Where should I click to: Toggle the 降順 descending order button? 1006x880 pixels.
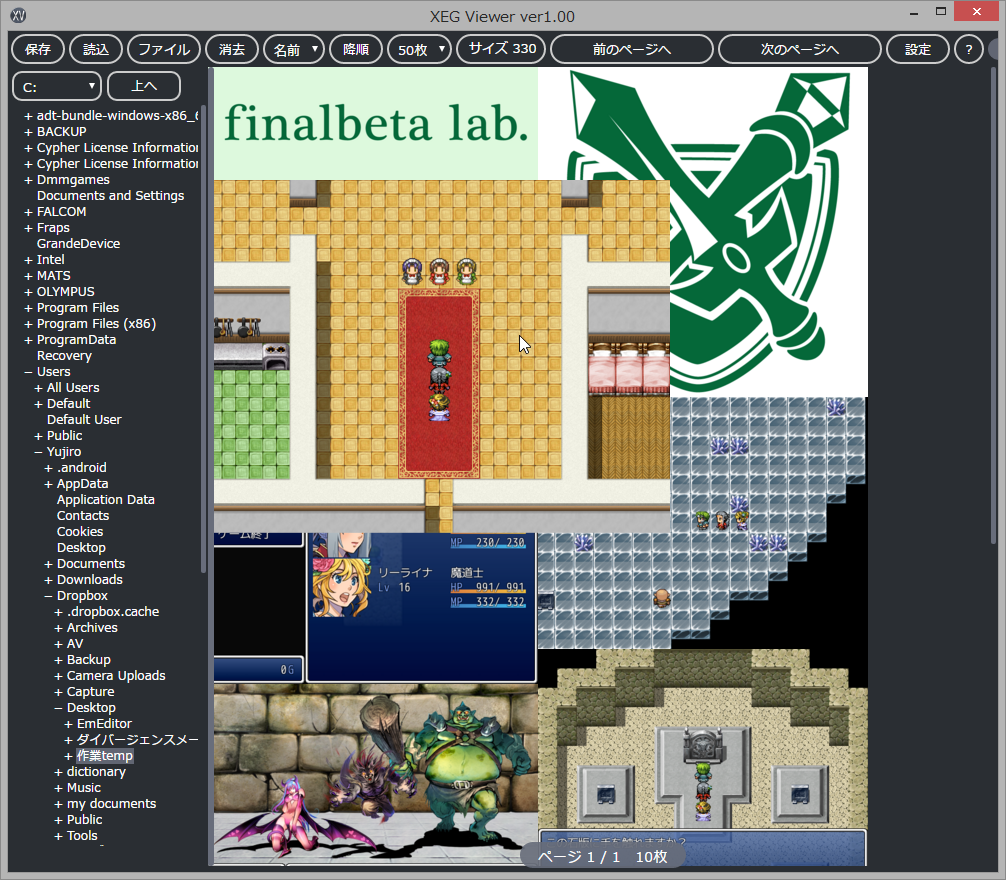click(x=356, y=49)
